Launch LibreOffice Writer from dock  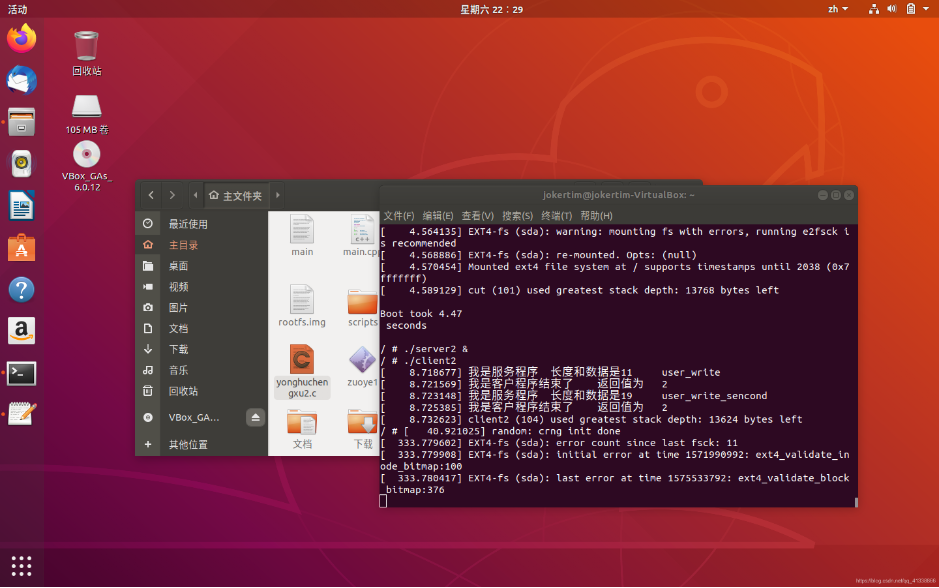click(22, 205)
